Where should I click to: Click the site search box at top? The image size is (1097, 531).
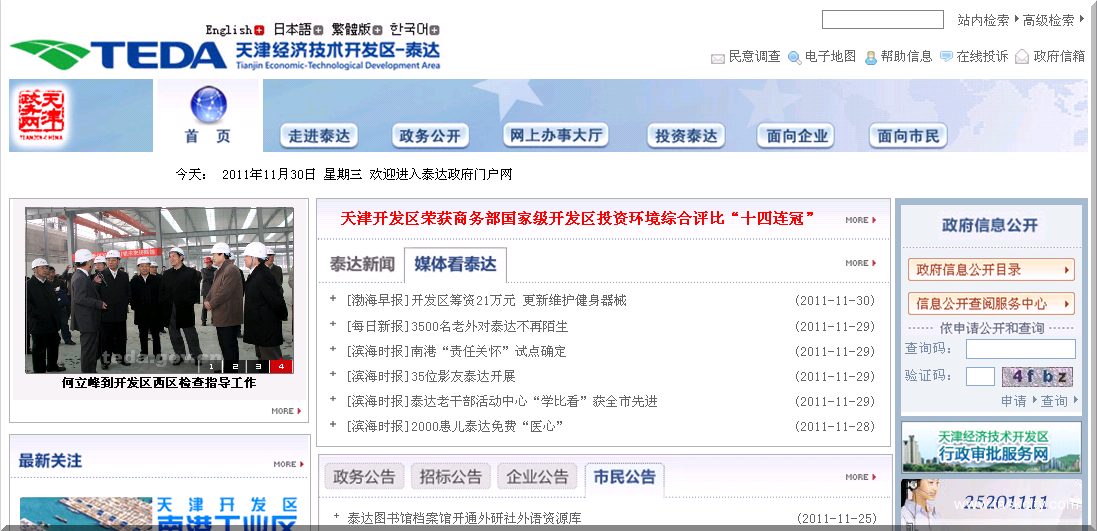point(882,20)
